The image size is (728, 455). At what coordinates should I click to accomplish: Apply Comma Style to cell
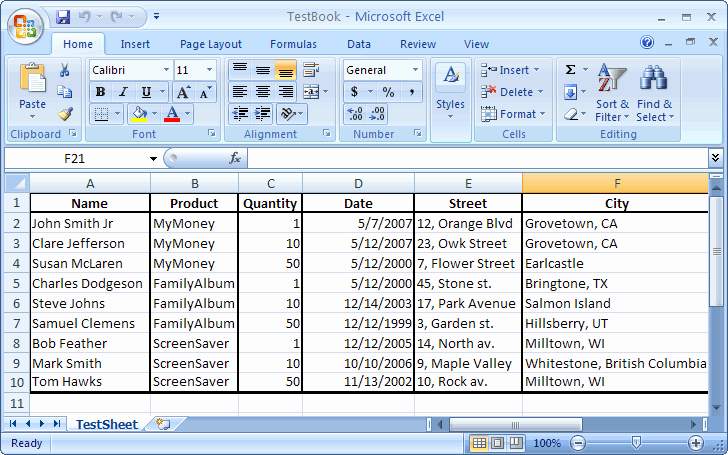[411, 92]
